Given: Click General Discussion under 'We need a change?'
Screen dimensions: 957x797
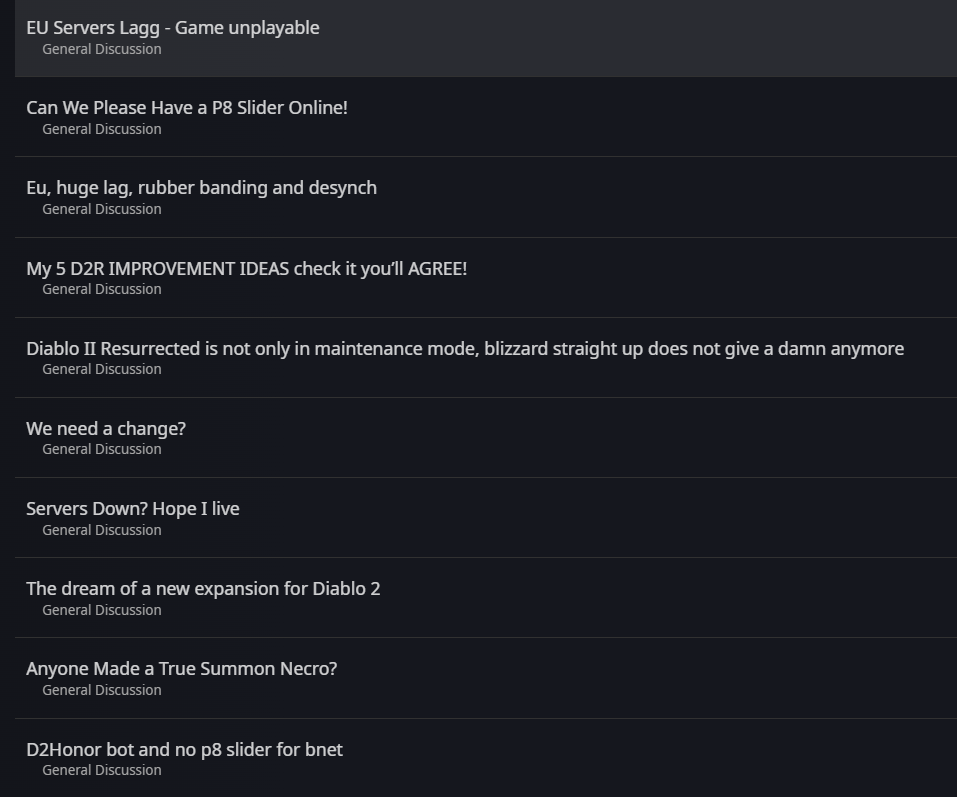Looking at the screenshot, I should point(101,449).
